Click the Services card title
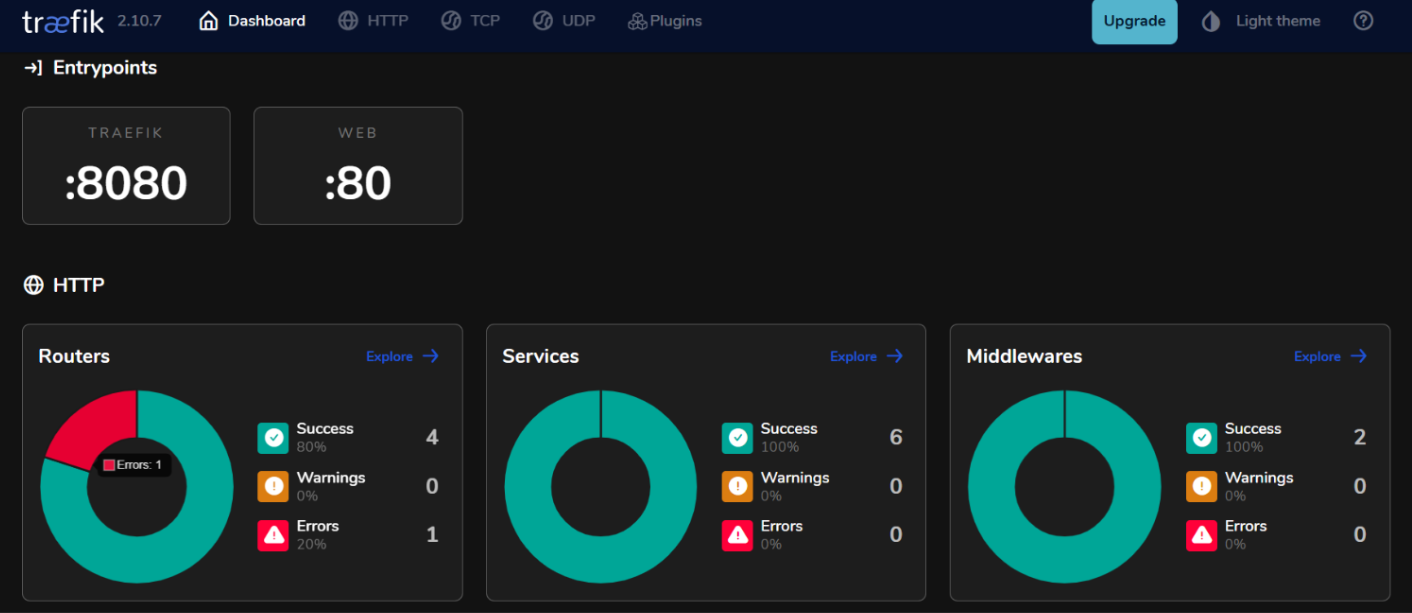The image size is (1412, 613). (x=541, y=357)
